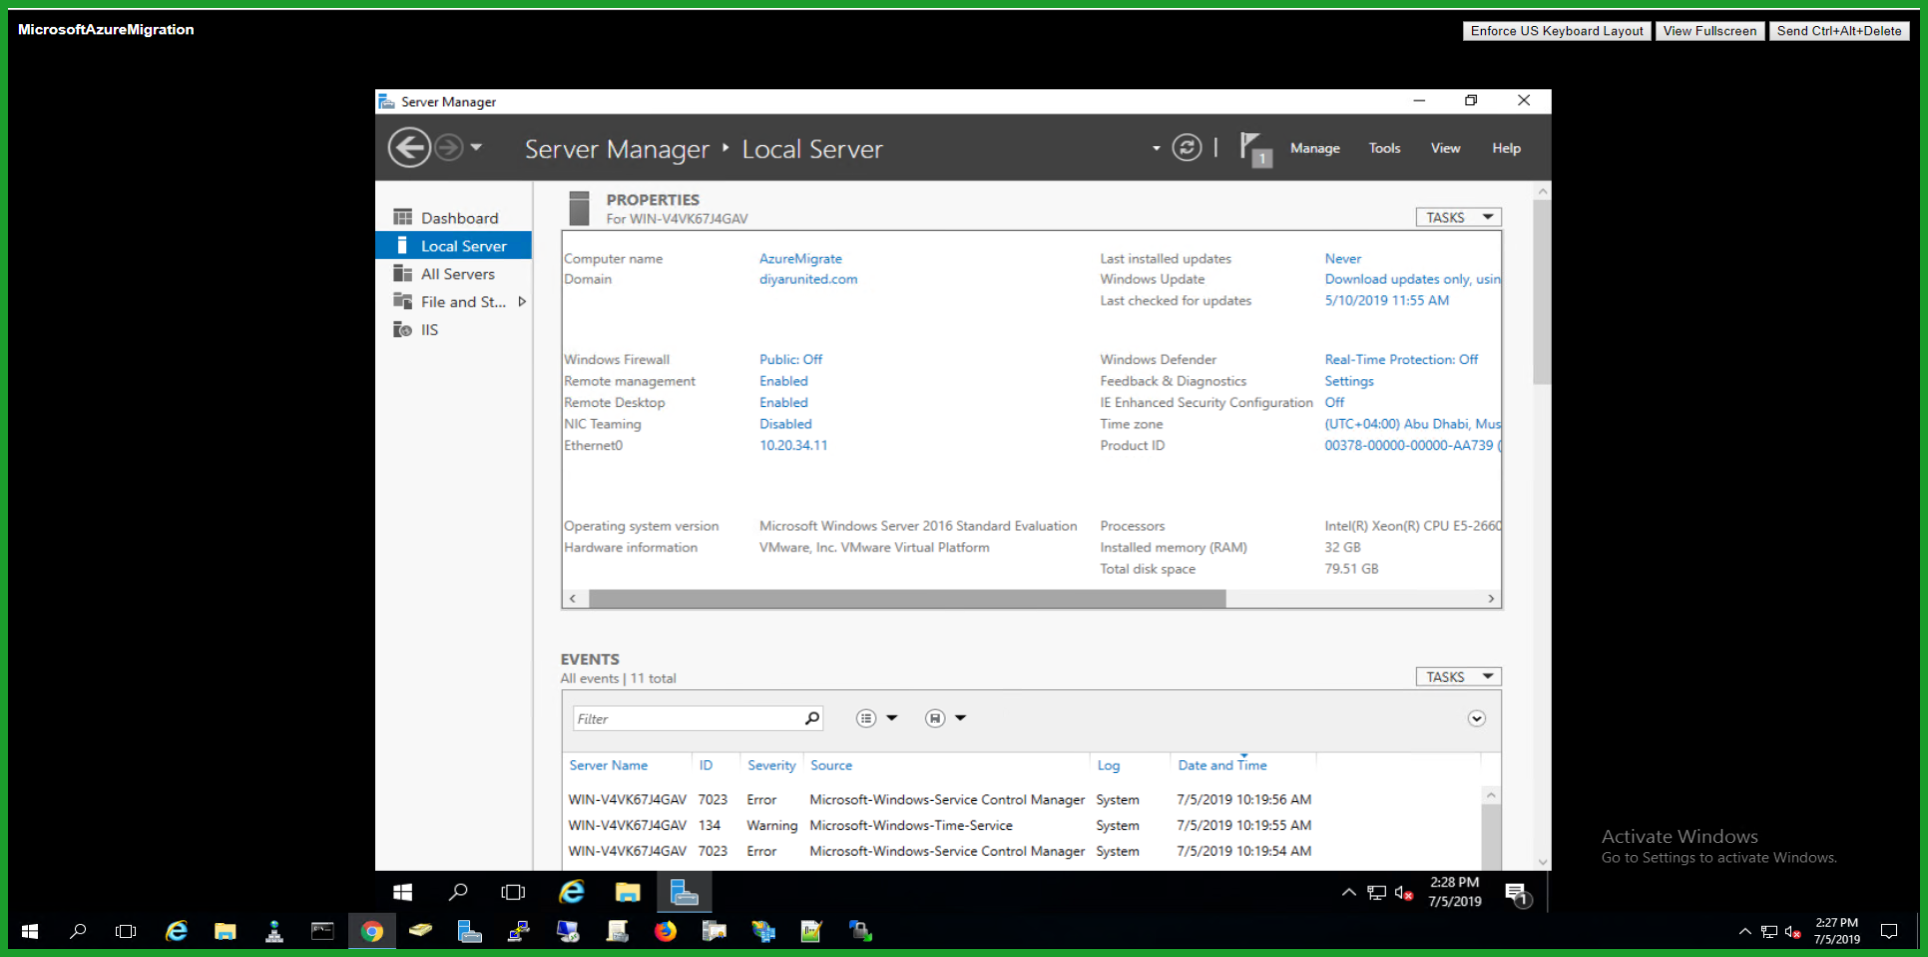This screenshot has width=1928, height=957.
Task: Open the Help menu
Action: (1506, 148)
